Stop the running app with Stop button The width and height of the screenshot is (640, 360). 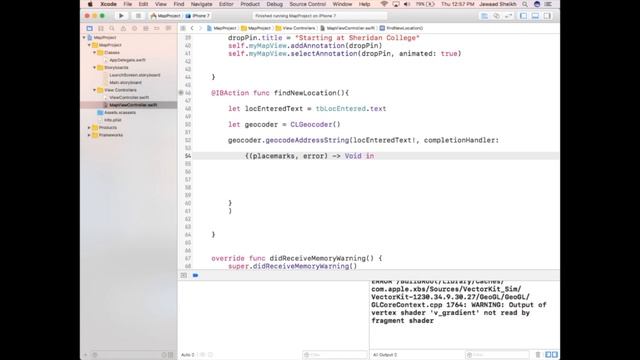[x=138, y=16]
